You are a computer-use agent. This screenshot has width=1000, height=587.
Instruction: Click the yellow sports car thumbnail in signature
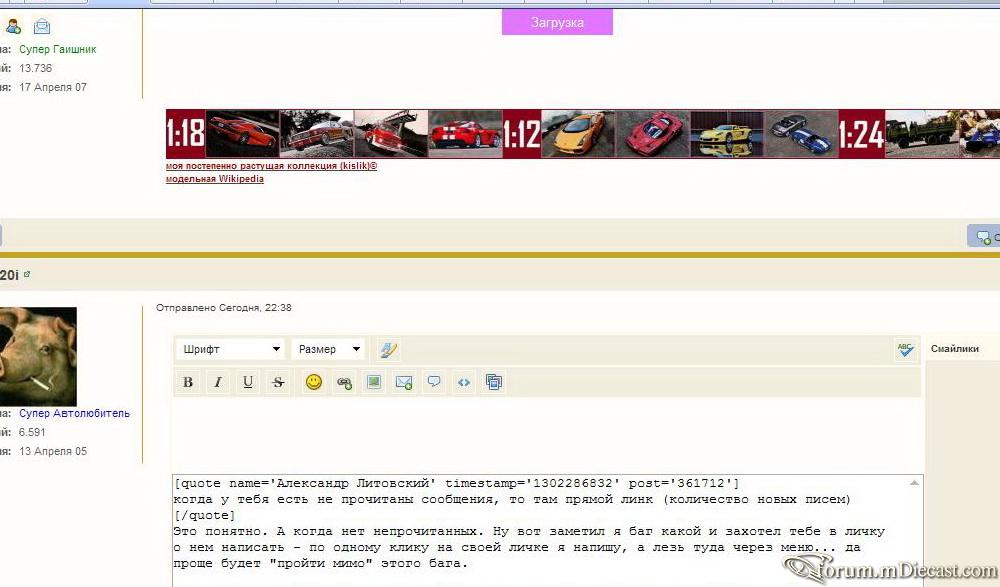(x=726, y=134)
